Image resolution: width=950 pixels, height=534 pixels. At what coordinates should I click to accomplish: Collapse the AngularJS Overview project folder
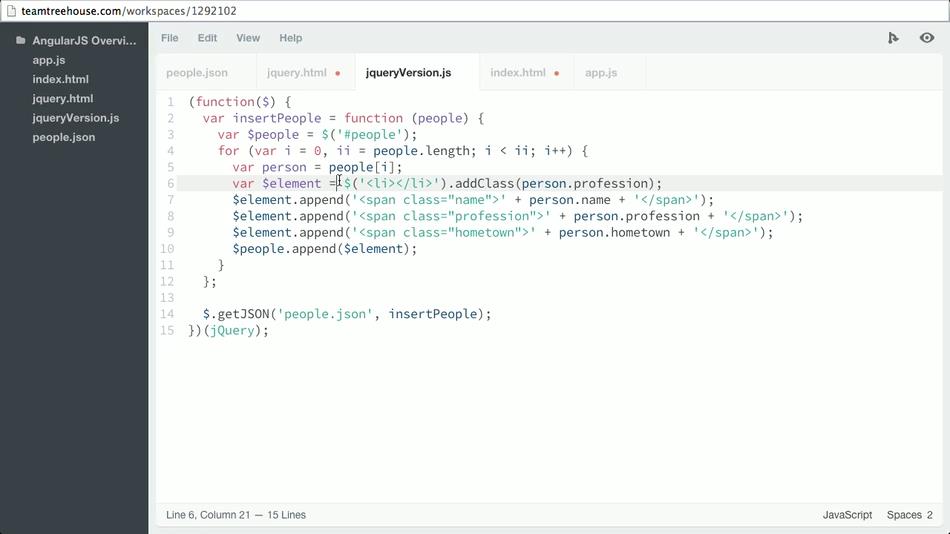[x=84, y=41]
